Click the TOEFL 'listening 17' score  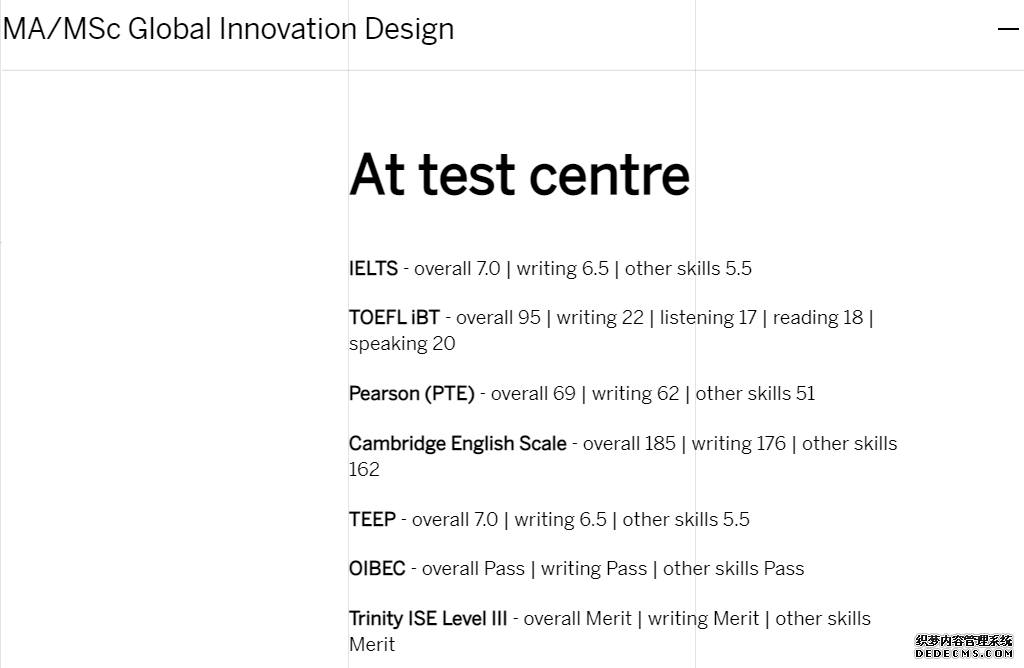[708, 317]
